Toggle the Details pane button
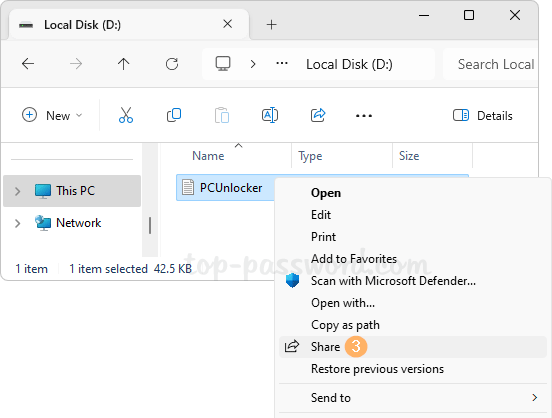 pyautogui.click(x=483, y=116)
